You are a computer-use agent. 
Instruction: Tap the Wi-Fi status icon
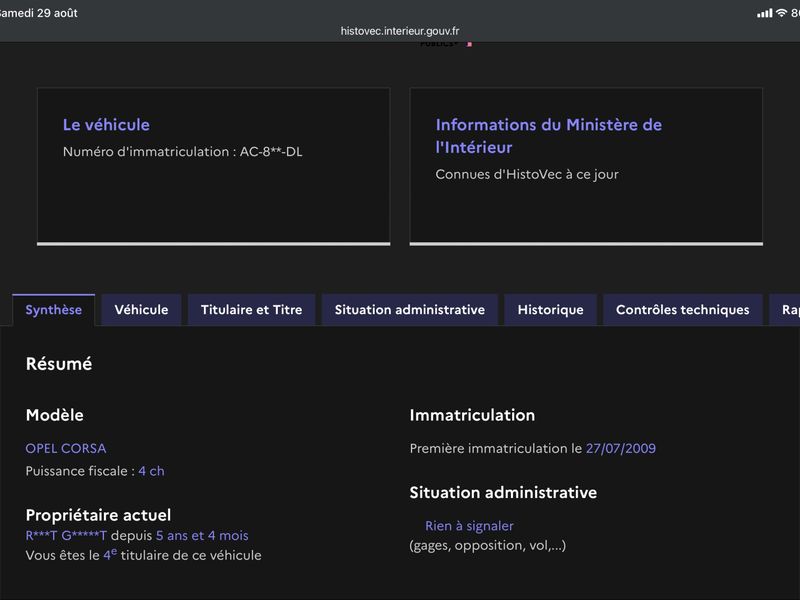click(781, 13)
